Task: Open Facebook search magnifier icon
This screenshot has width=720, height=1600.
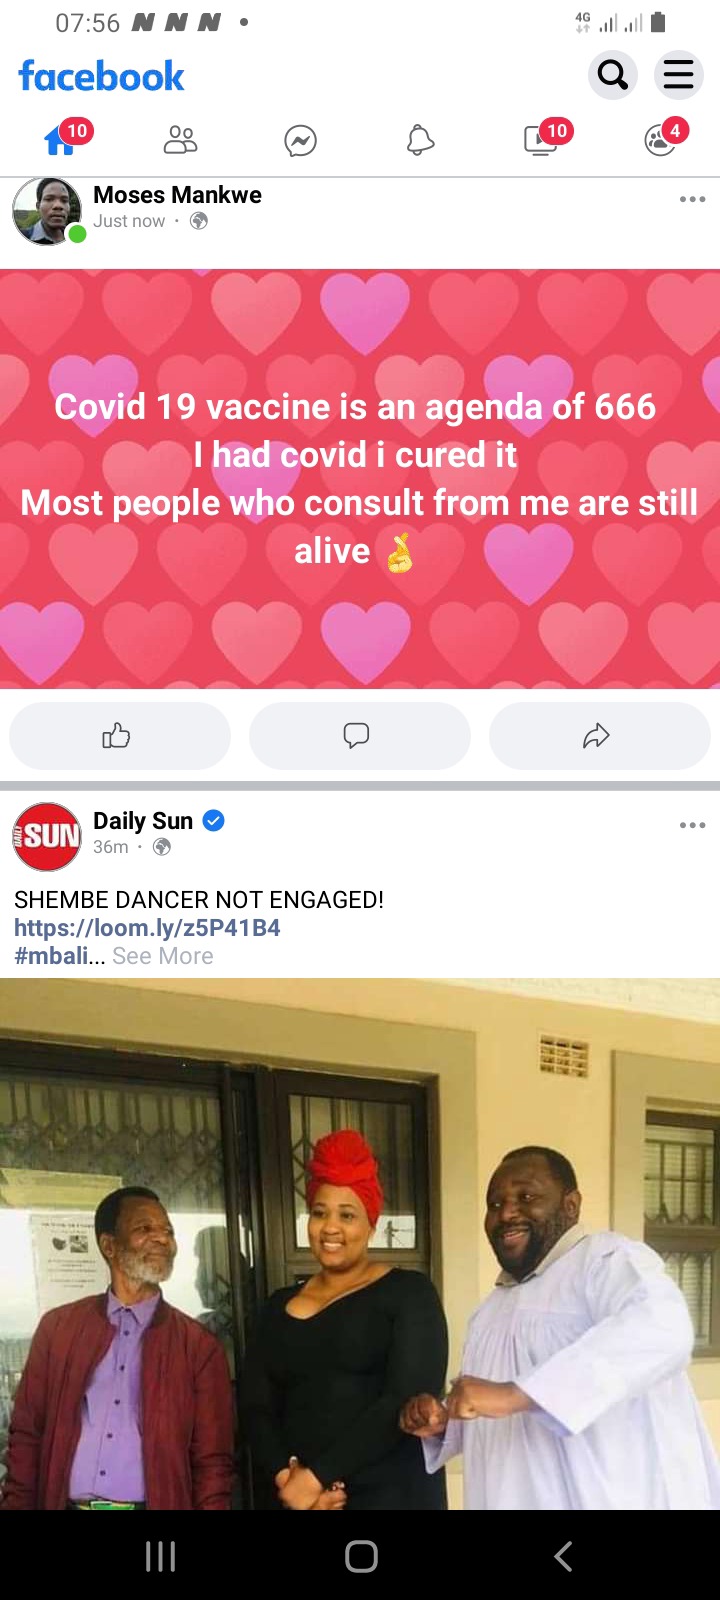Action: [612, 75]
